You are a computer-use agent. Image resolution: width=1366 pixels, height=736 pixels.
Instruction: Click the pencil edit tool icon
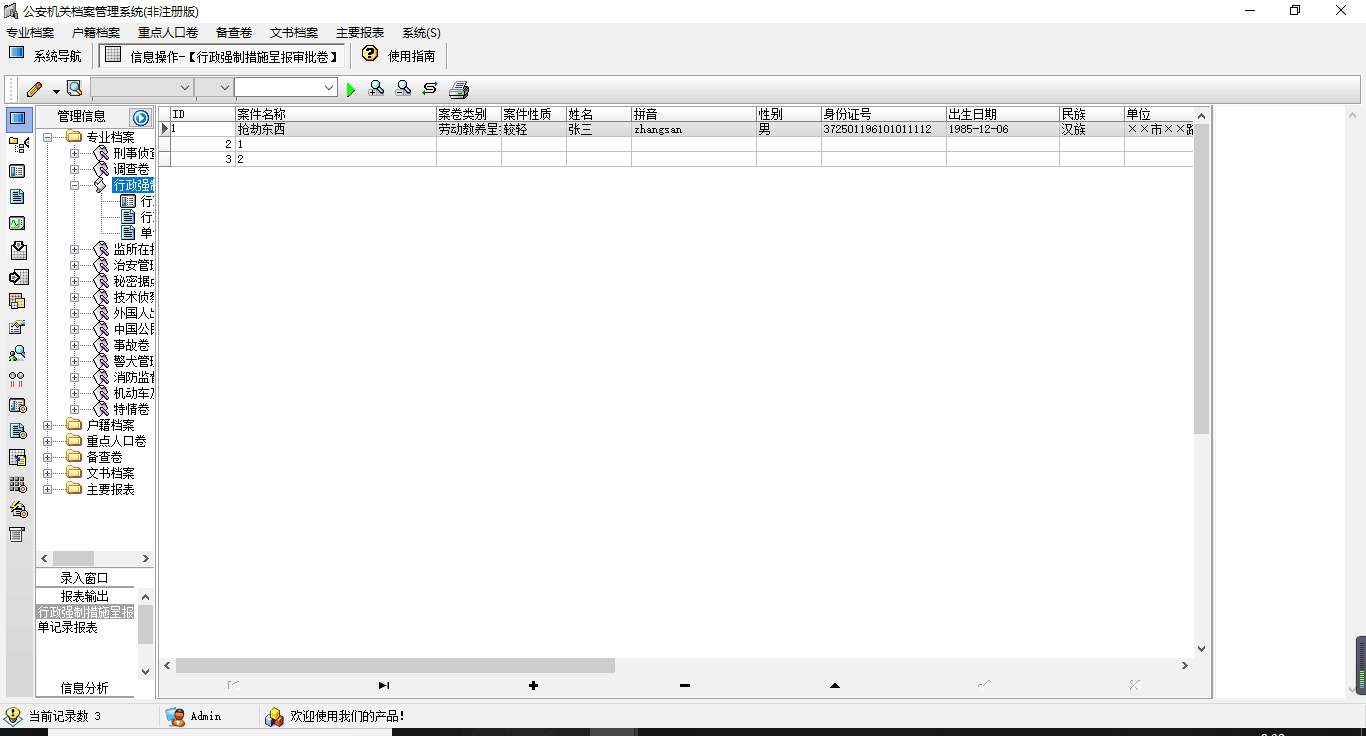35,89
